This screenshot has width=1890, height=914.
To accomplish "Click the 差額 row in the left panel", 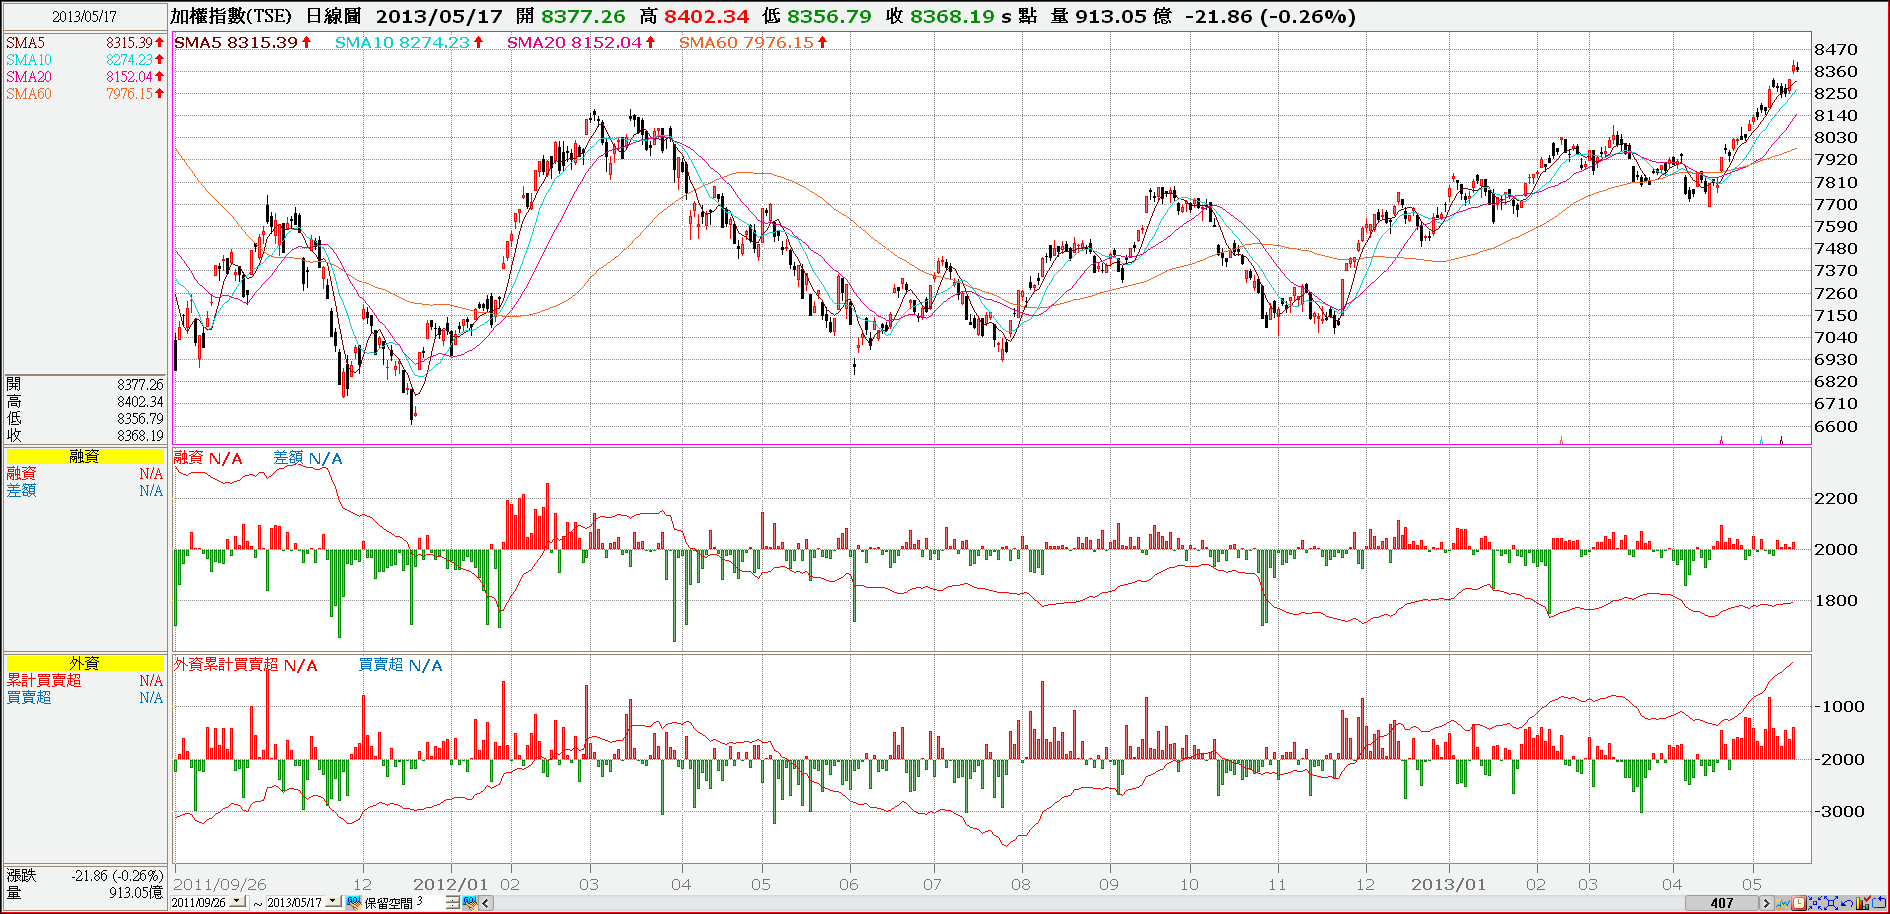I will [84, 491].
